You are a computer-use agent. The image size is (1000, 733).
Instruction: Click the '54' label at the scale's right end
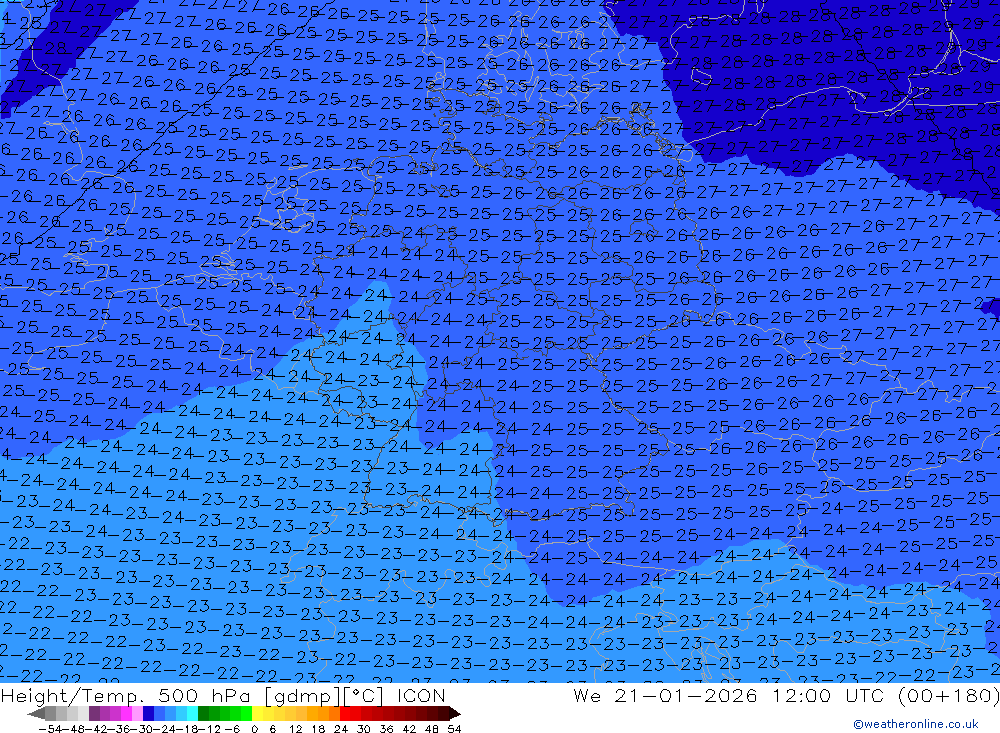(x=454, y=729)
